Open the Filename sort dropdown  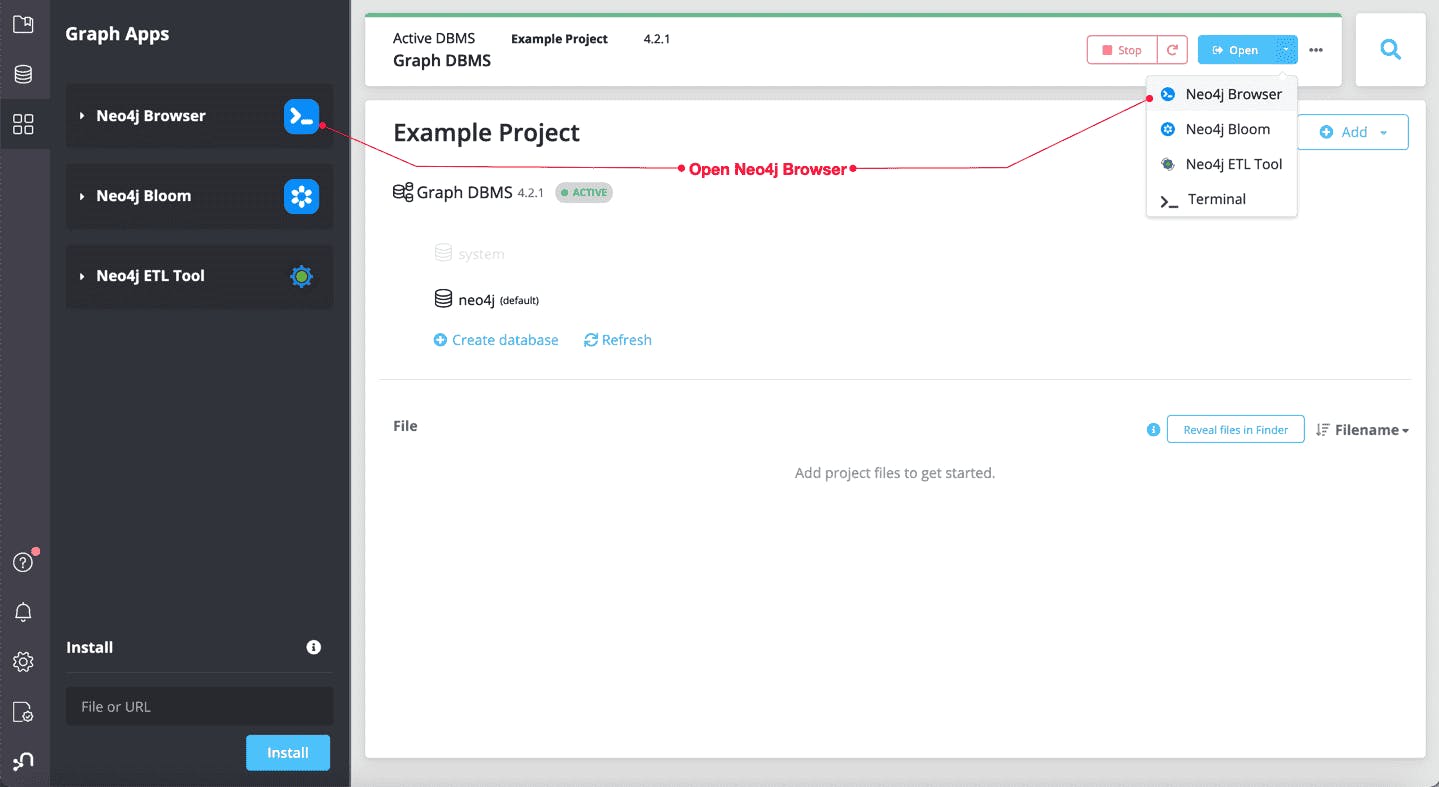click(x=1363, y=430)
